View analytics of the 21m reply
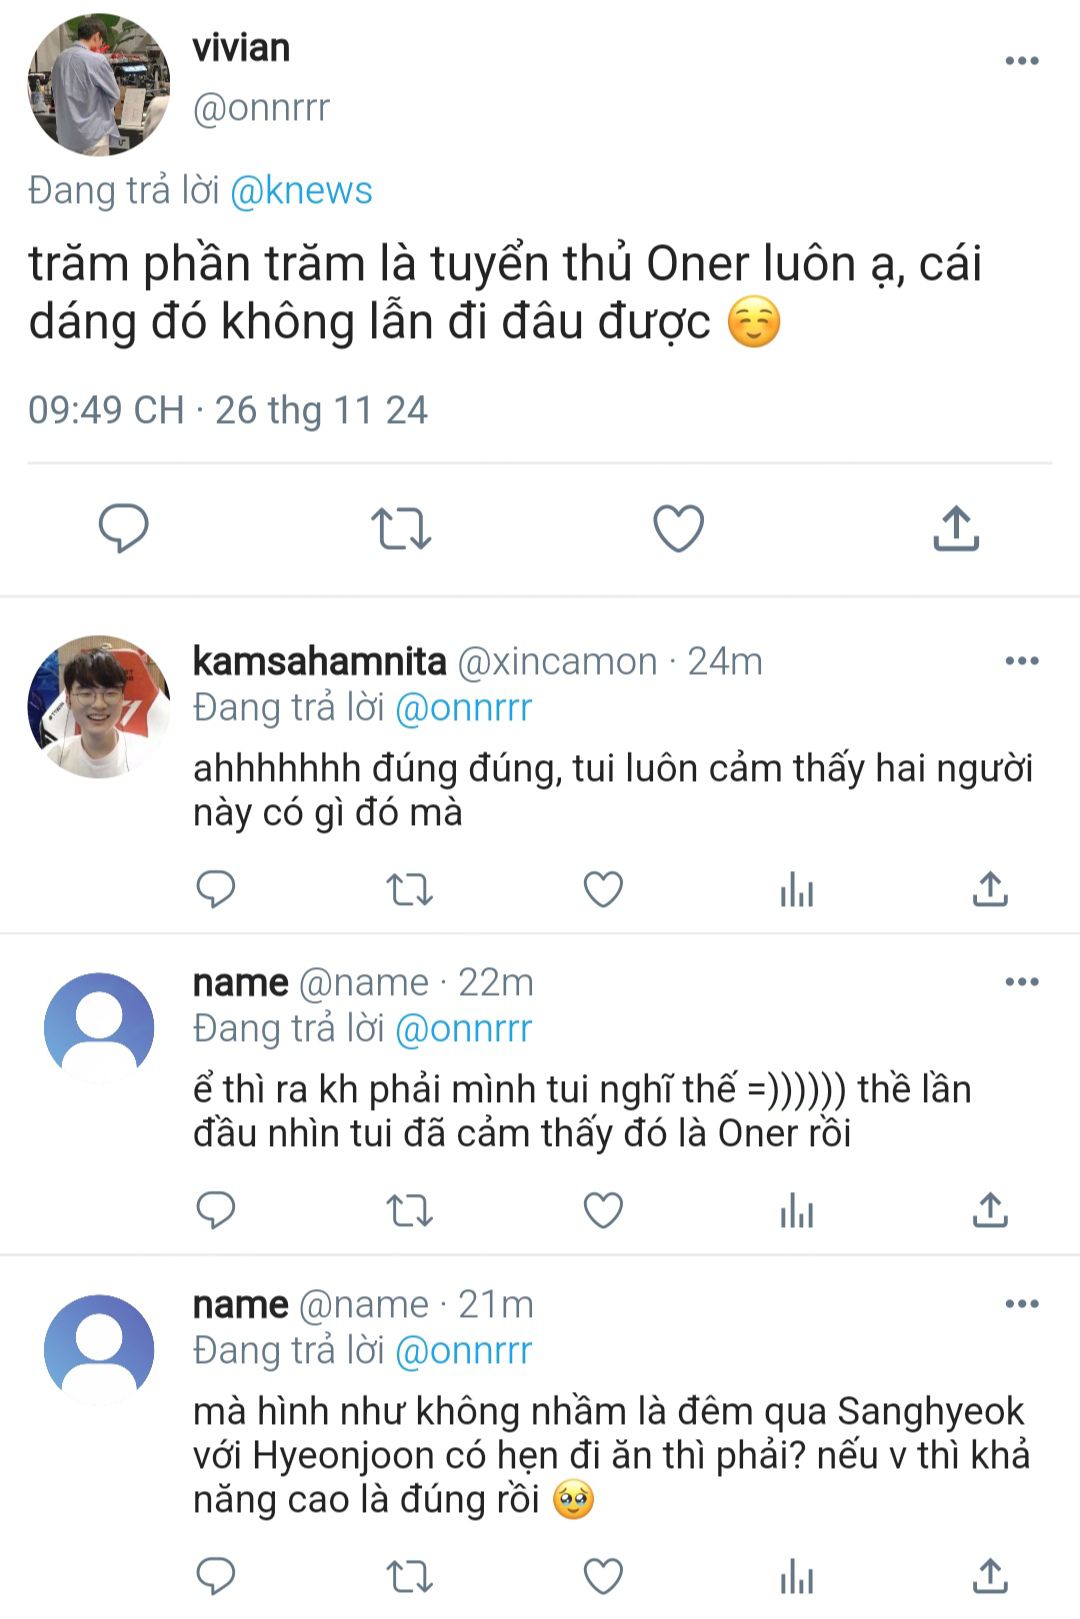The image size is (1080, 1619). pos(797,1577)
